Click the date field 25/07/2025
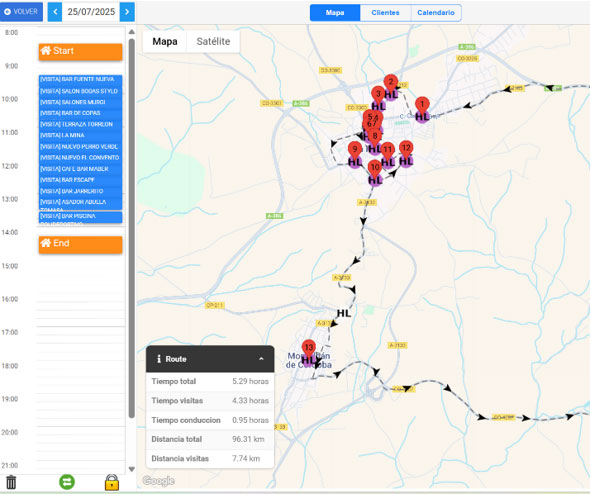590x494 pixels. 91,12
